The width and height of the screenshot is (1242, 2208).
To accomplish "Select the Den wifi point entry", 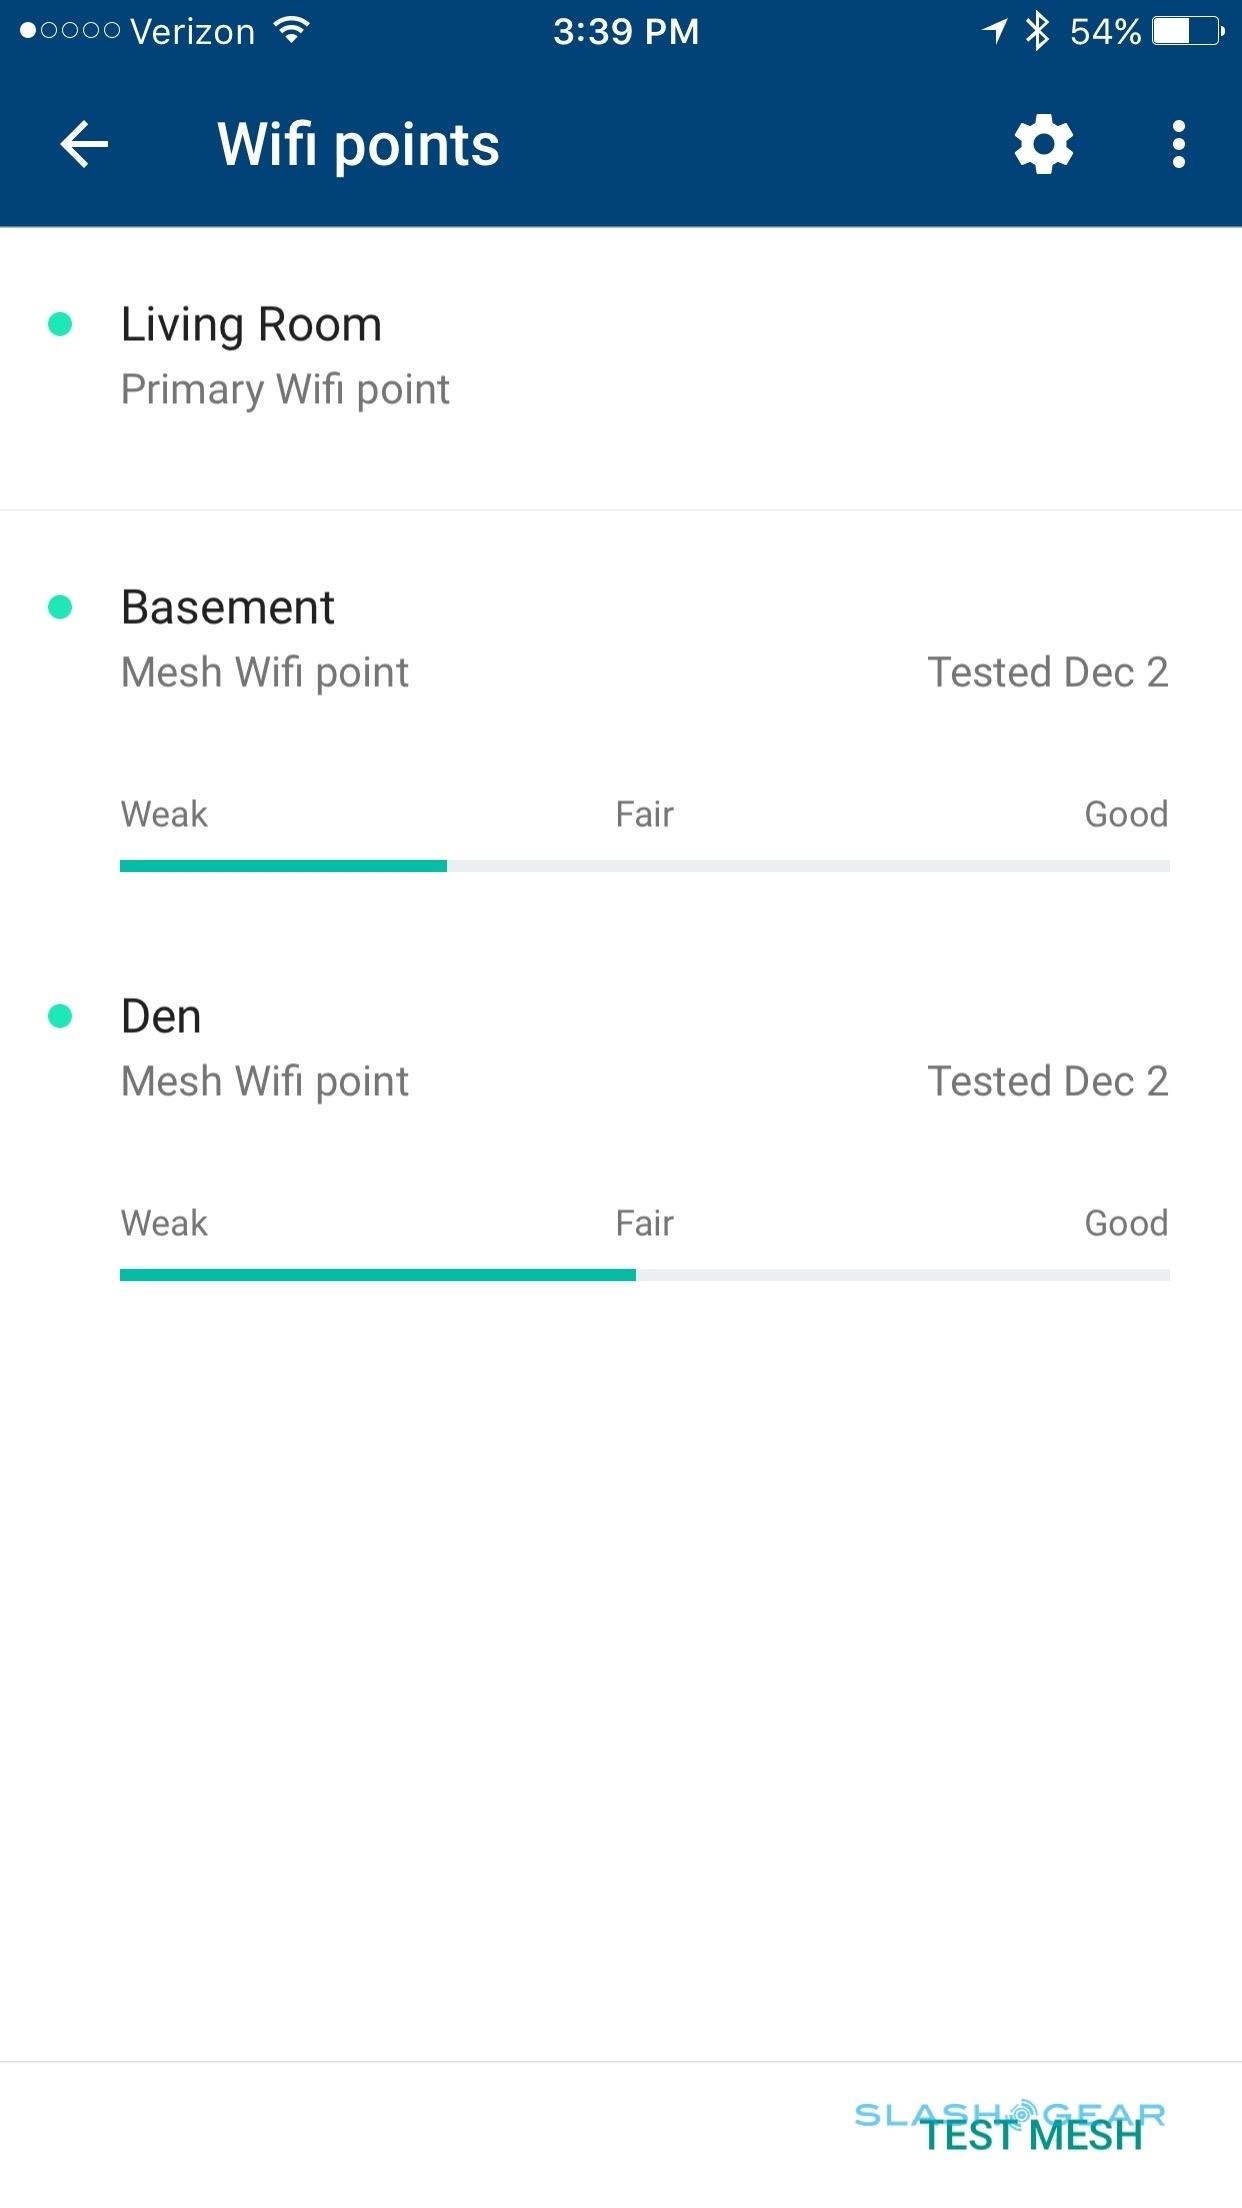I will [161, 1017].
